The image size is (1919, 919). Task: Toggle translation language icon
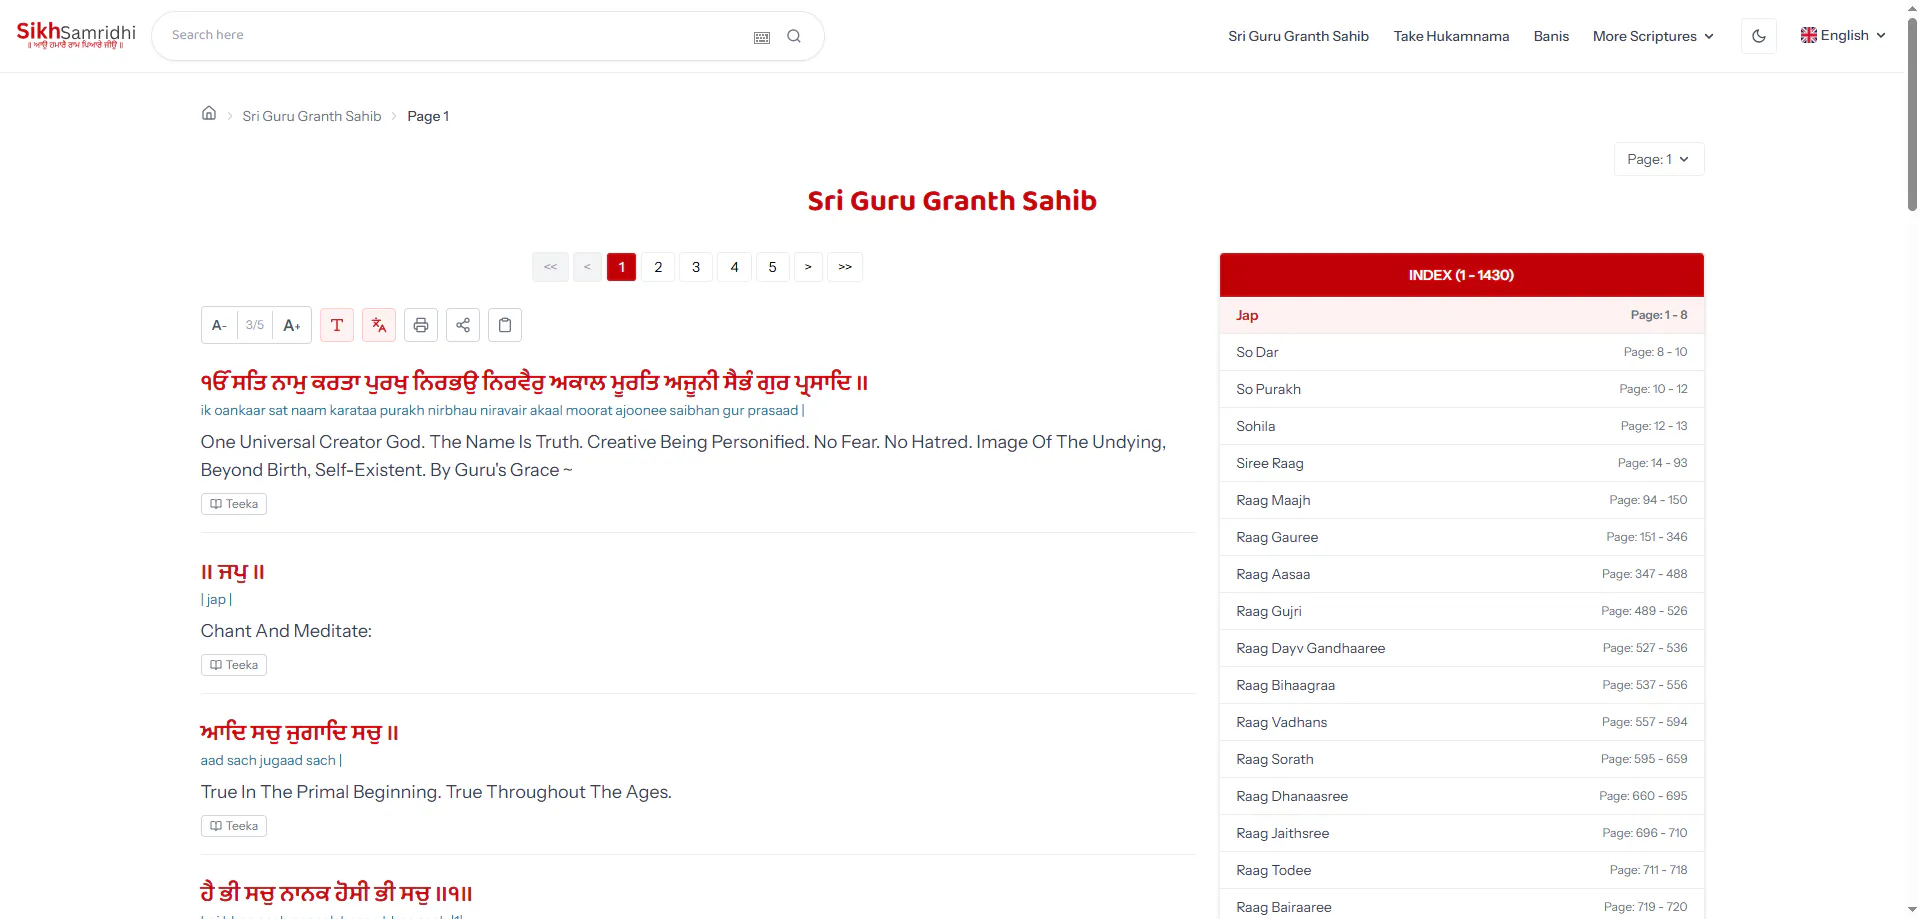point(379,325)
